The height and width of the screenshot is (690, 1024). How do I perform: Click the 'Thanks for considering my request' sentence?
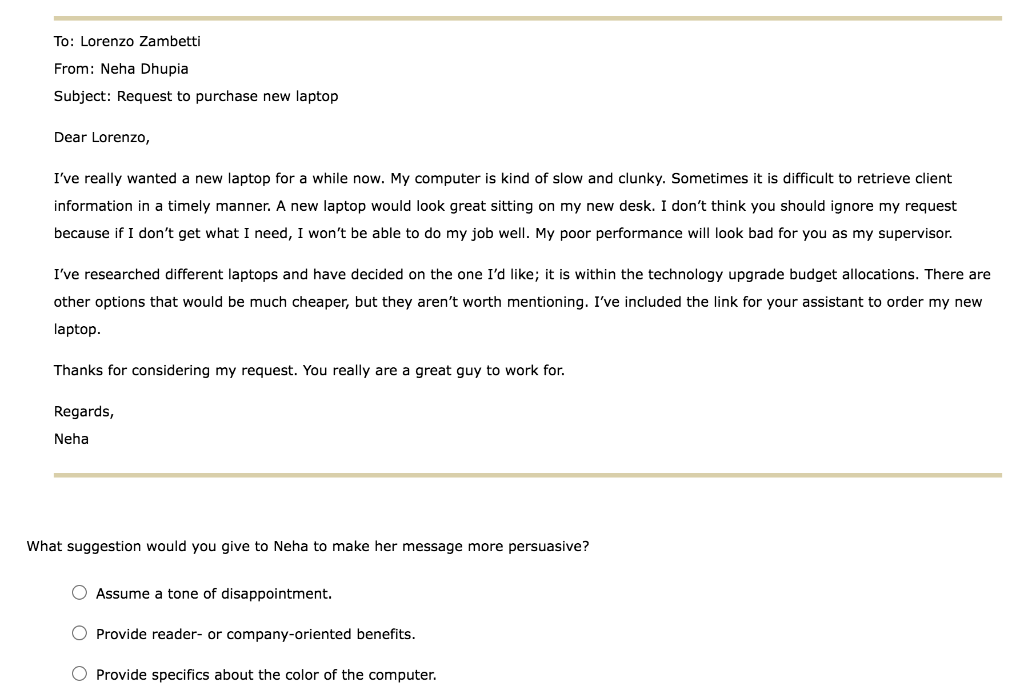point(309,369)
